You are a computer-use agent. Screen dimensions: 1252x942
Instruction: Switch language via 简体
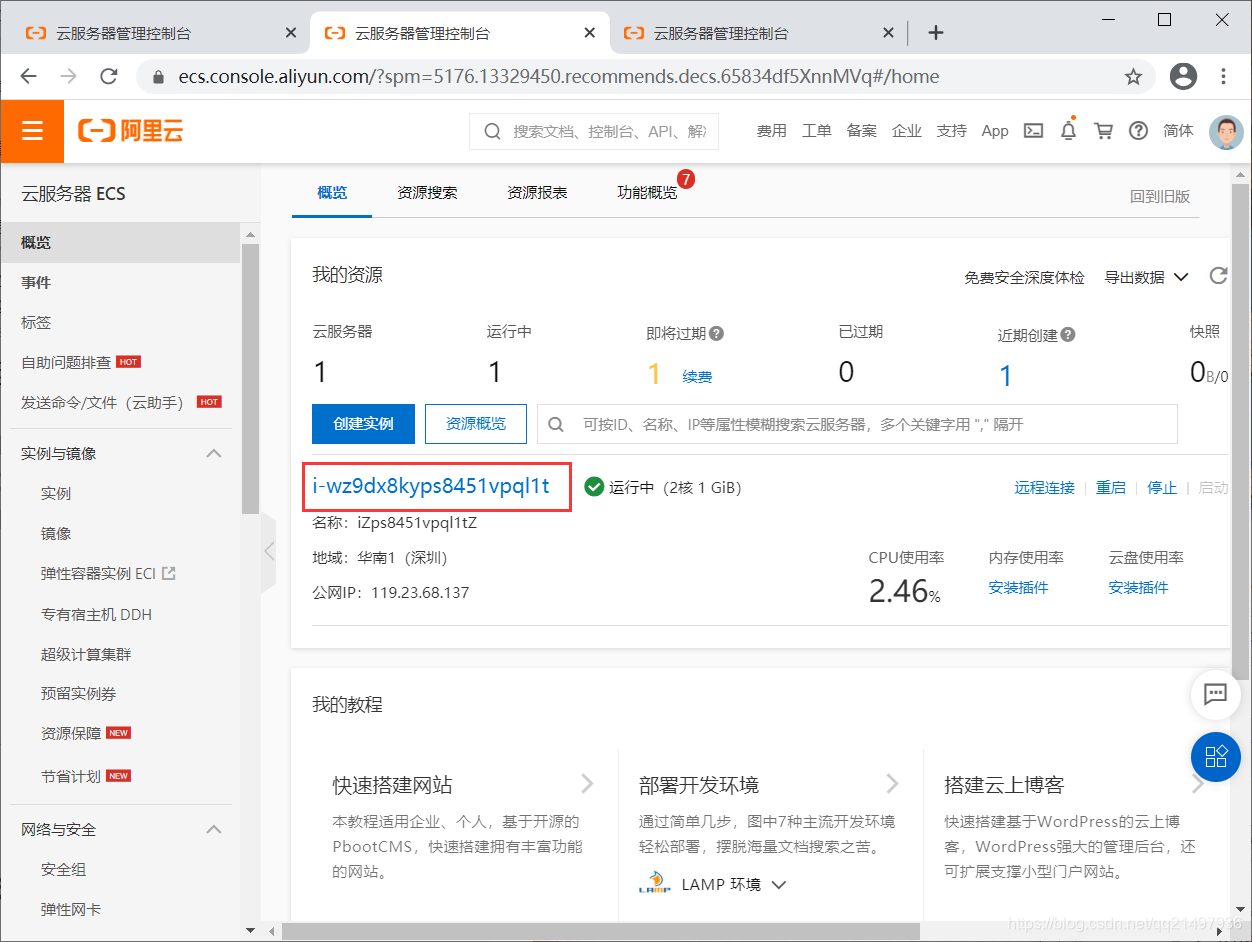[1178, 131]
